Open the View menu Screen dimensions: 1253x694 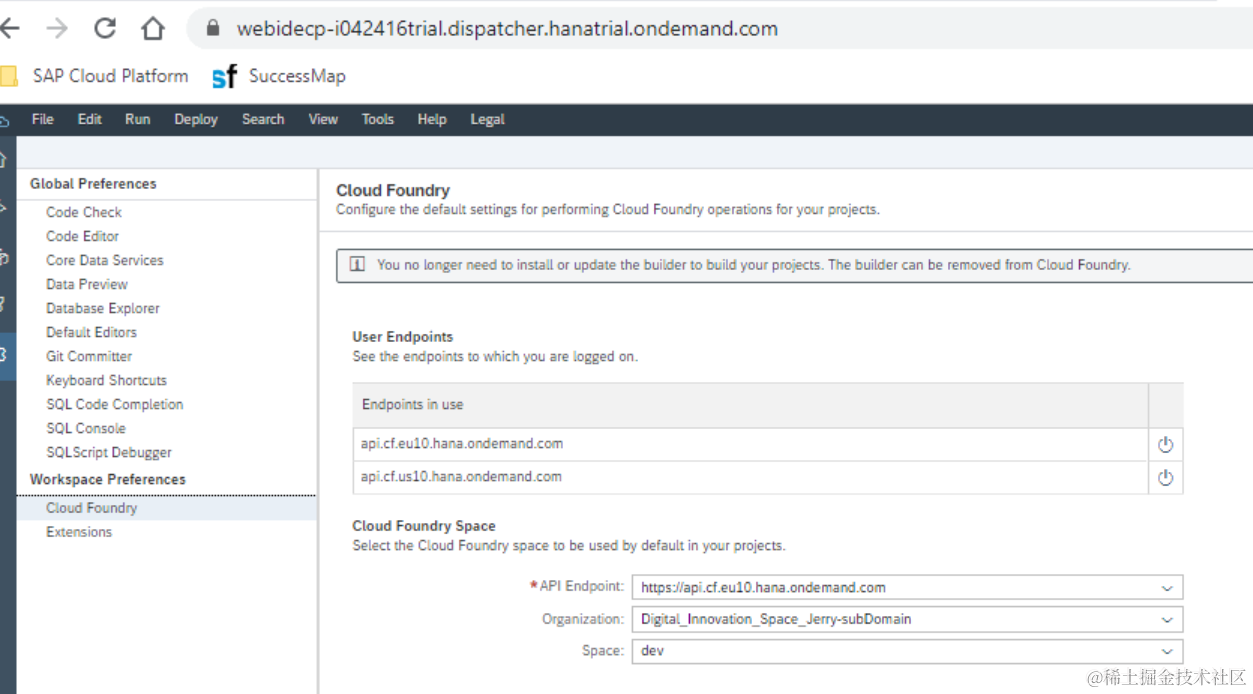[x=323, y=119]
